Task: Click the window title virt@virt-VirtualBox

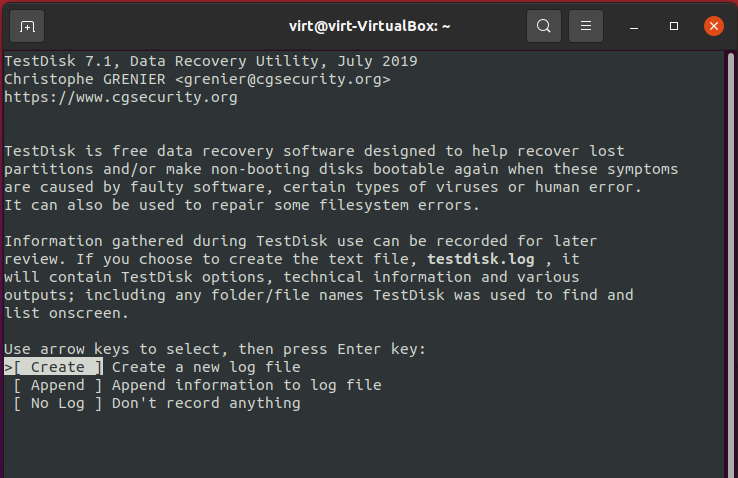Action: [369, 26]
